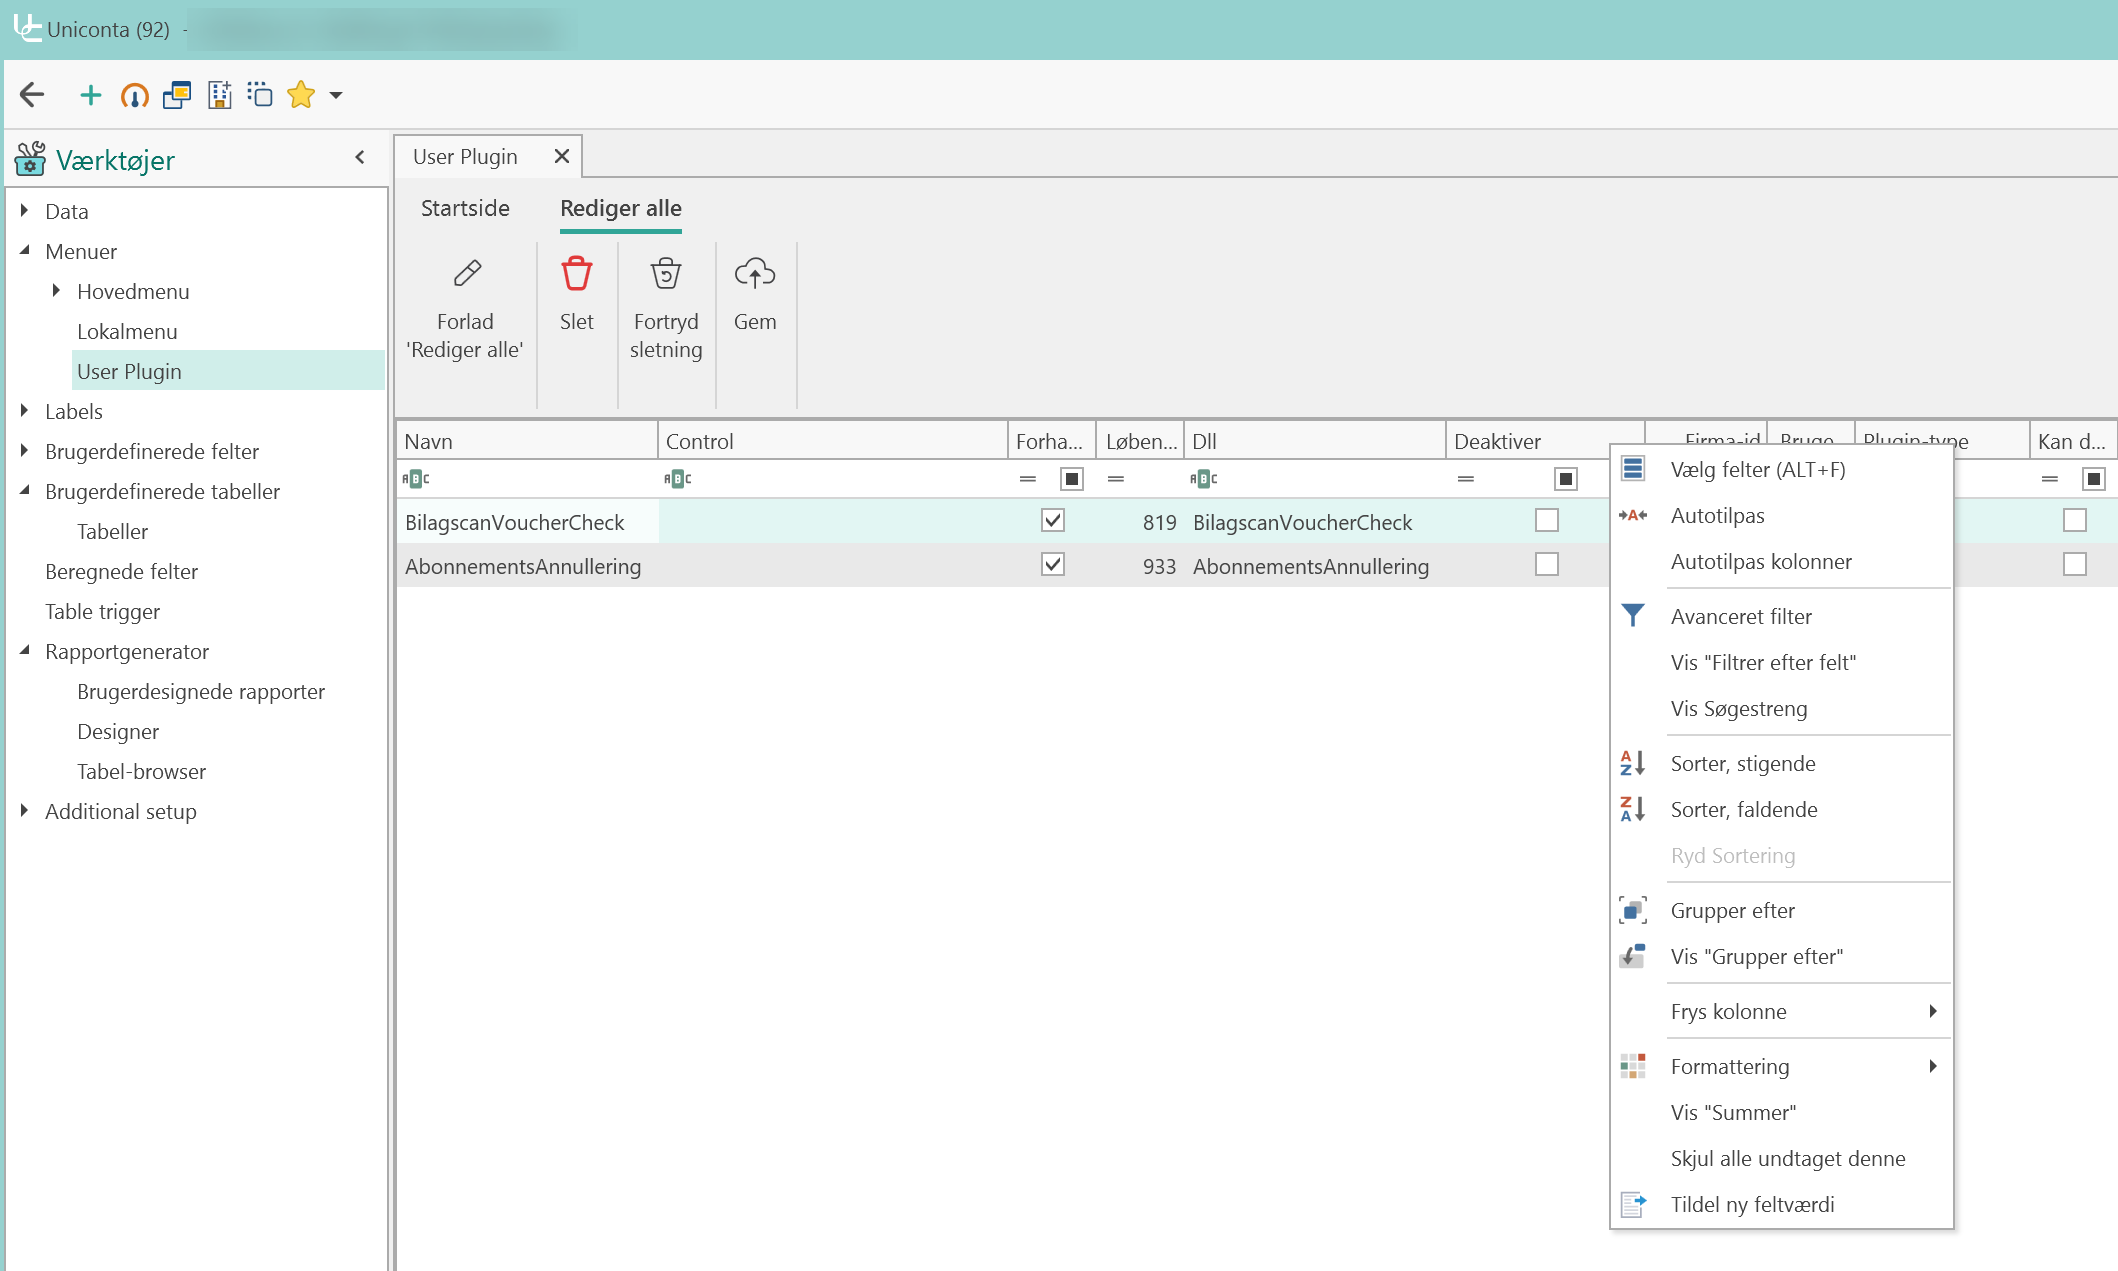Click the Fortryd sletning icon
Screen dimensions: 2118x1271
coord(666,273)
